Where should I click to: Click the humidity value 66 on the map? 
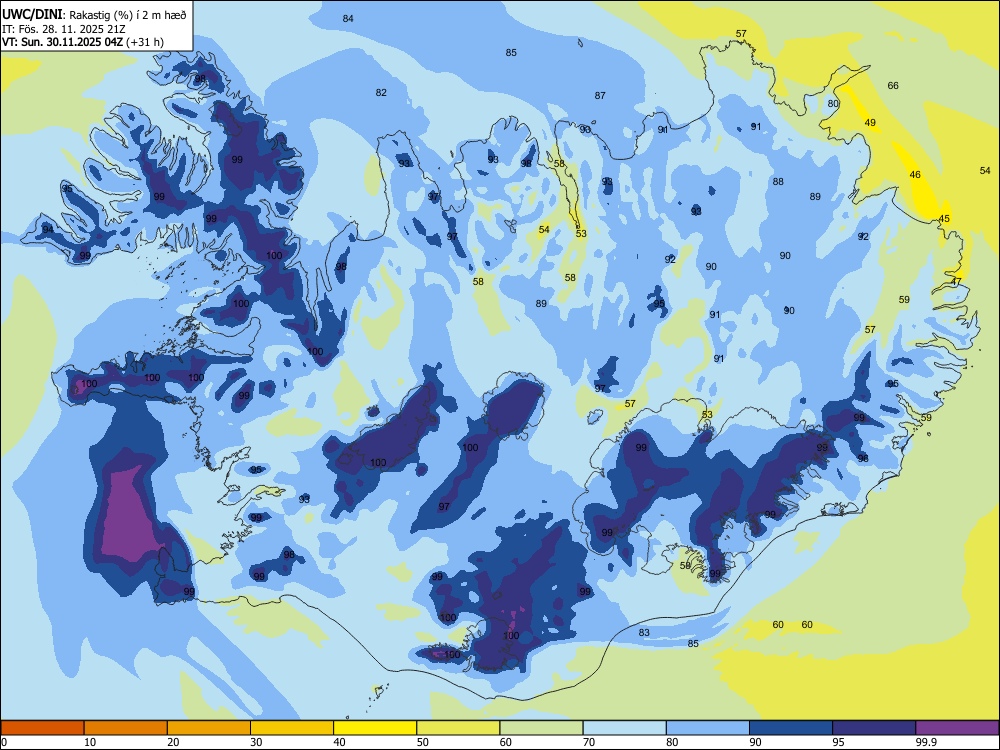[893, 85]
